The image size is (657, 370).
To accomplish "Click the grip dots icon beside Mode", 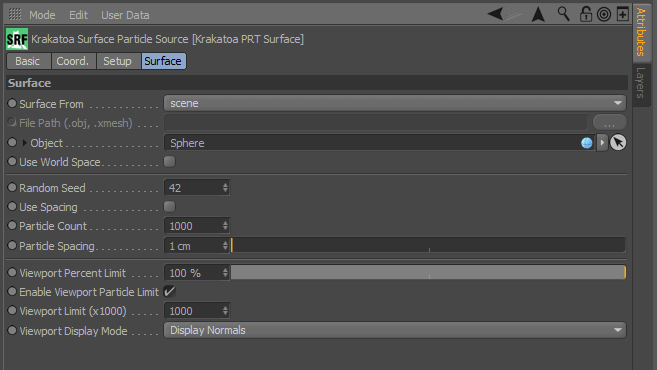I will coord(15,14).
